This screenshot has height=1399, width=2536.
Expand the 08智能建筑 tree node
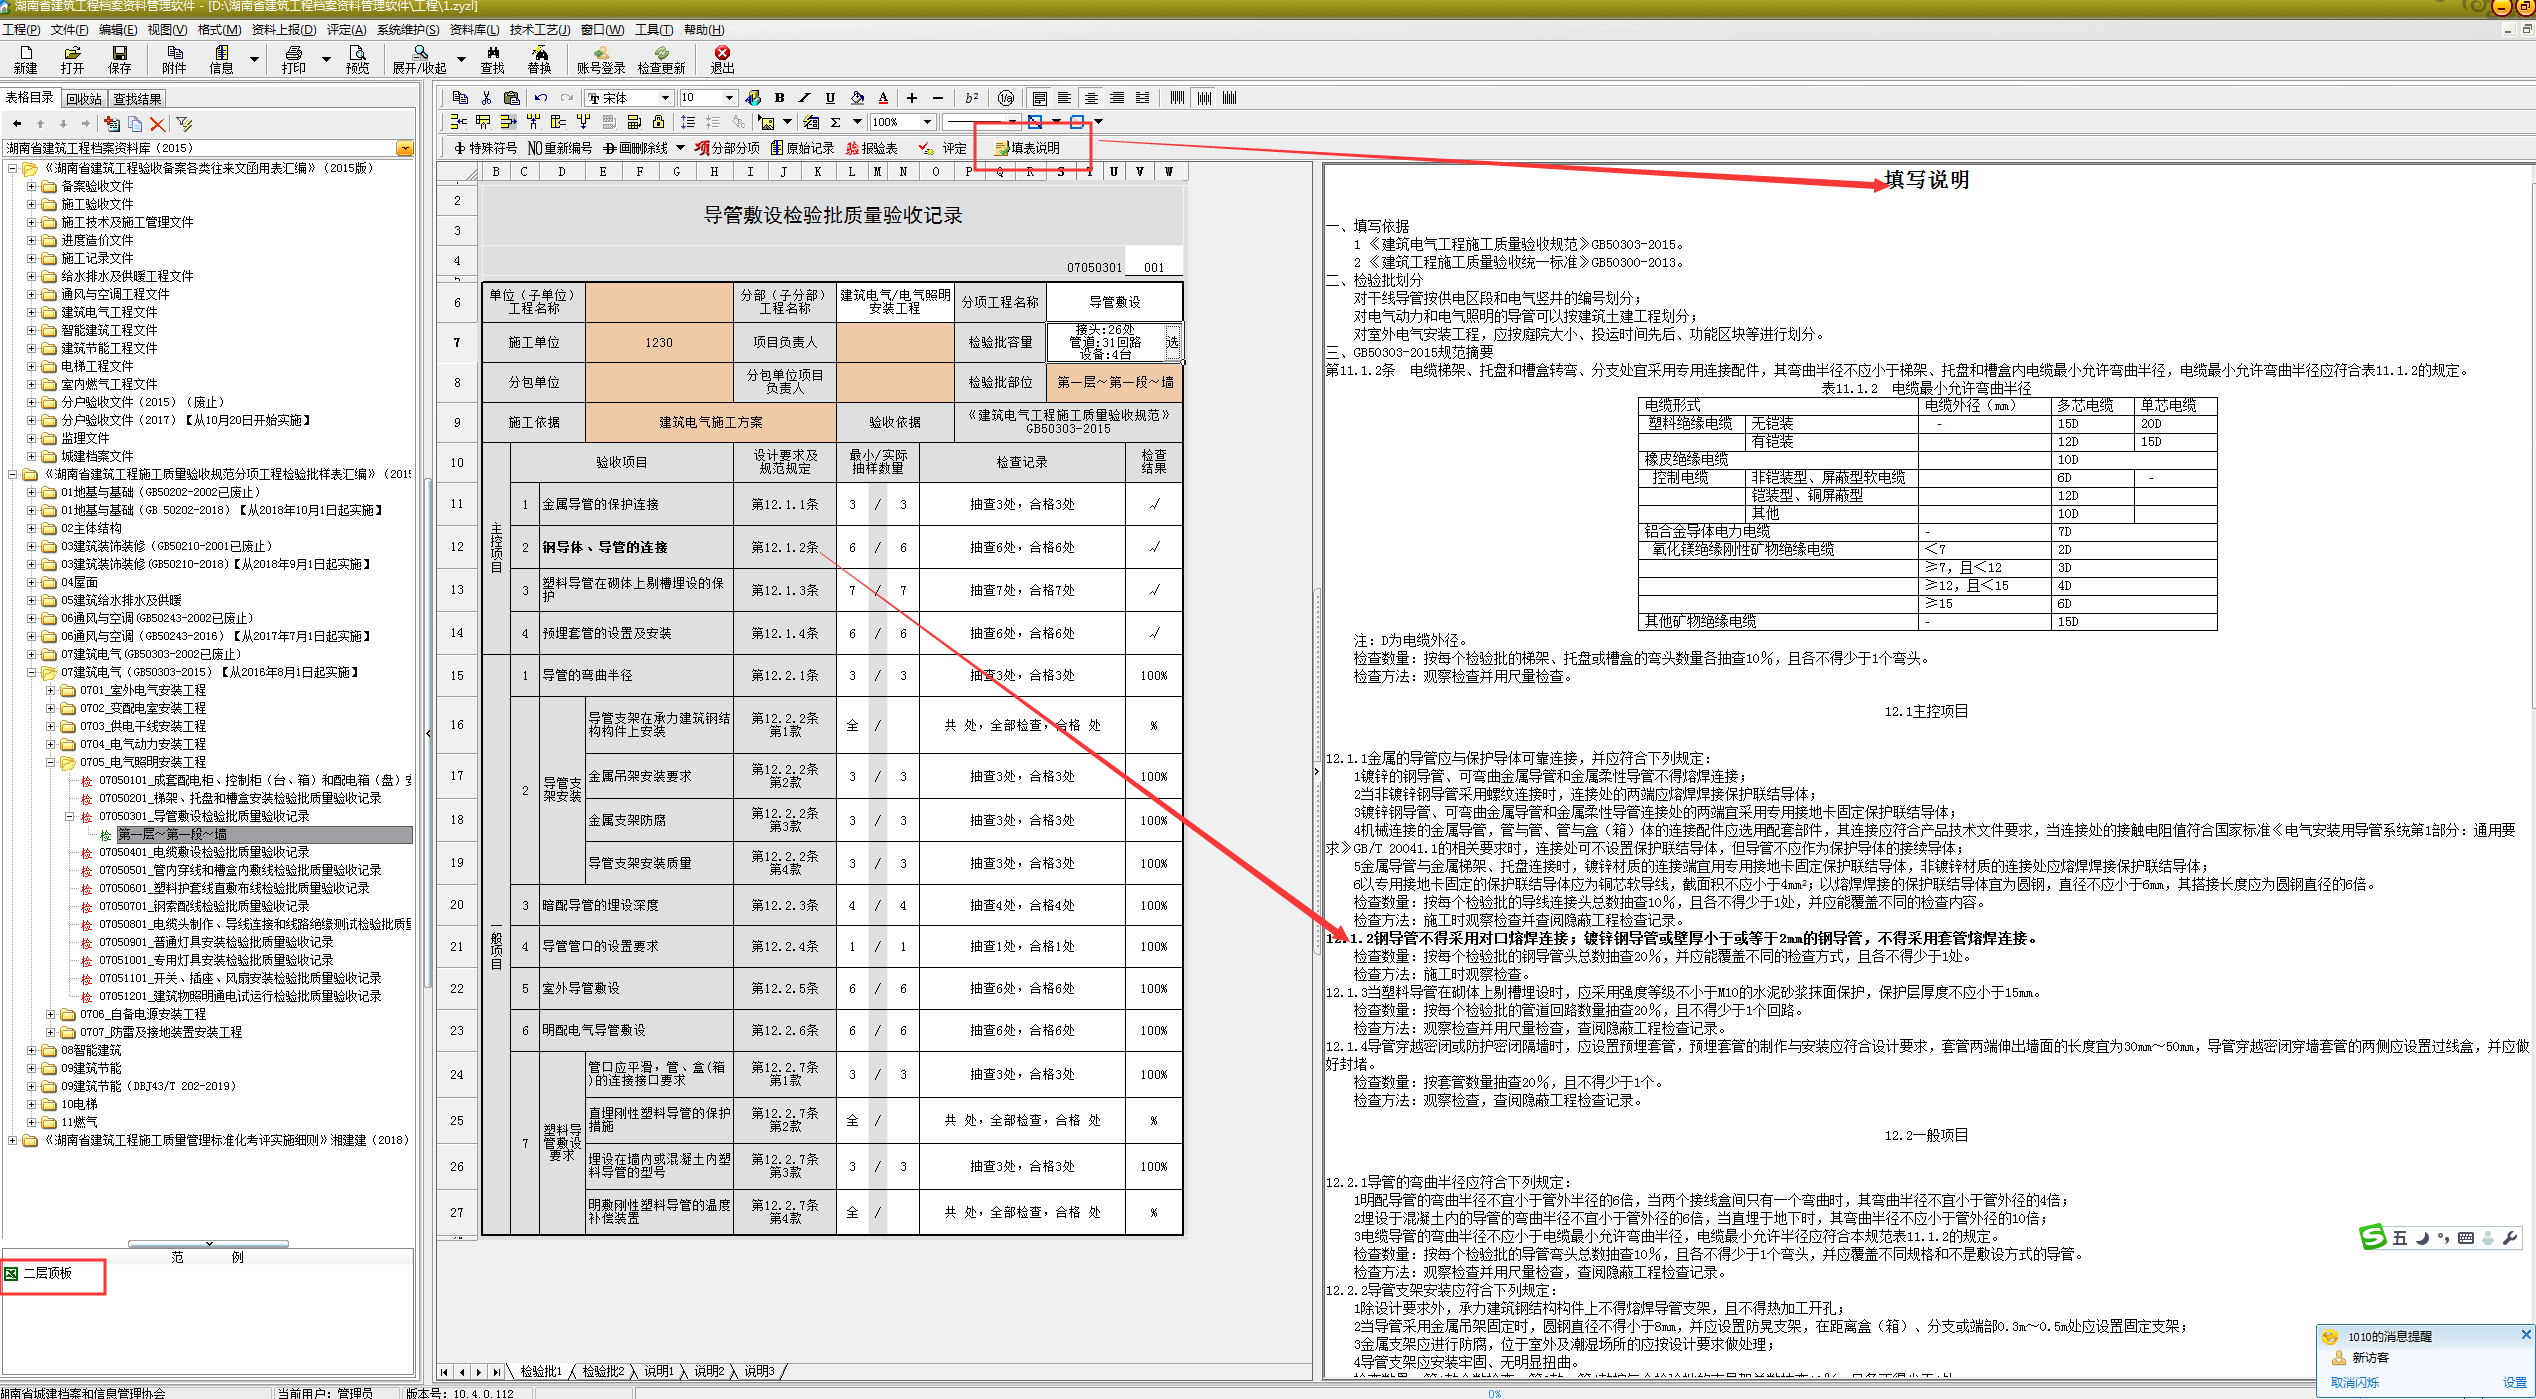coord(31,1050)
